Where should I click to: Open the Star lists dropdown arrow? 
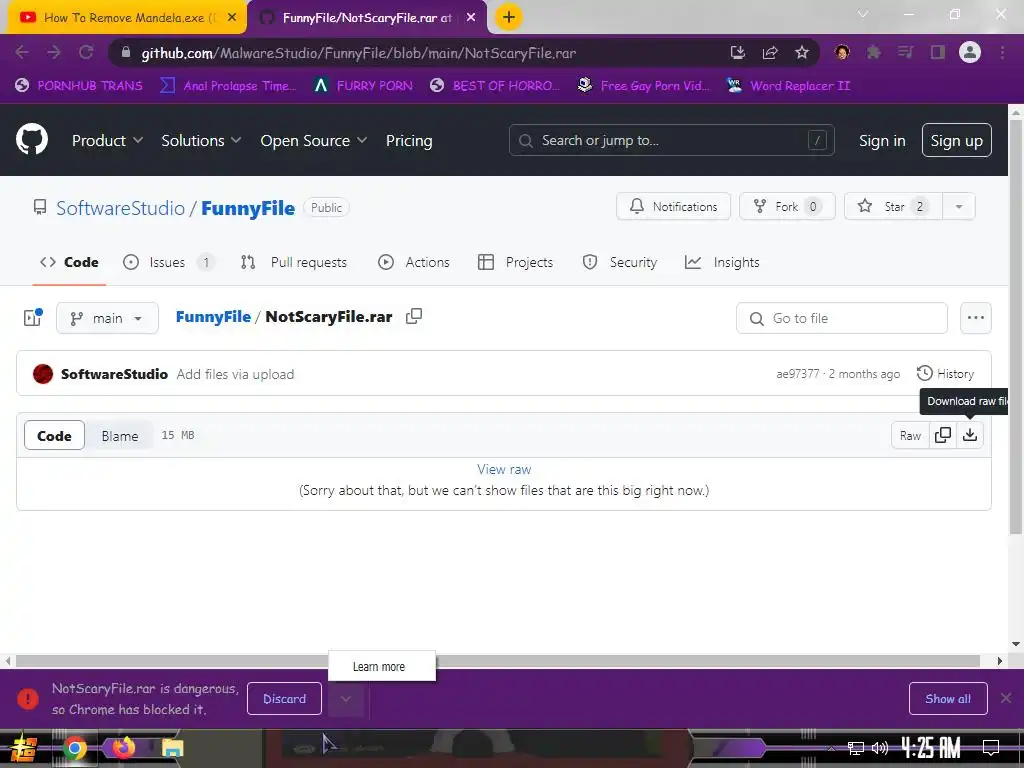coord(959,206)
